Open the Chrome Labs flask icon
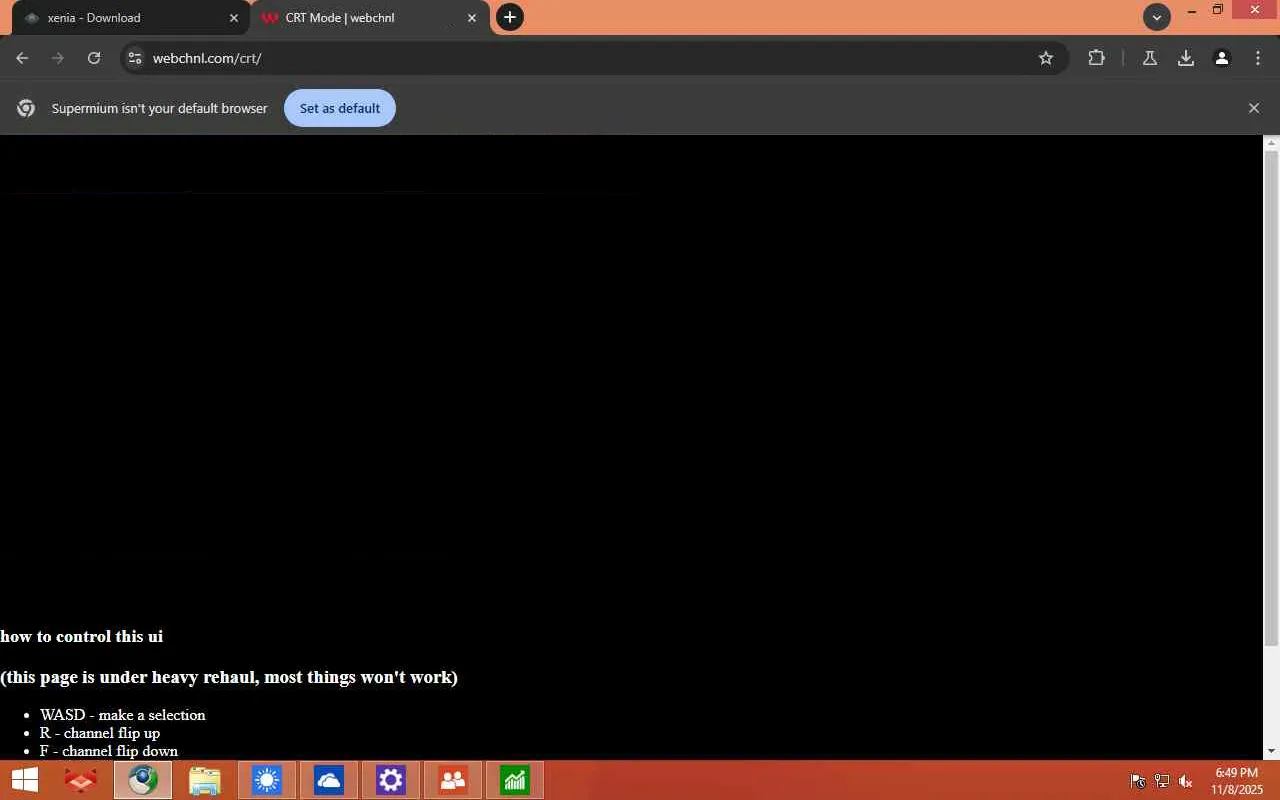The width and height of the screenshot is (1280, 800). pos(1150,58)
